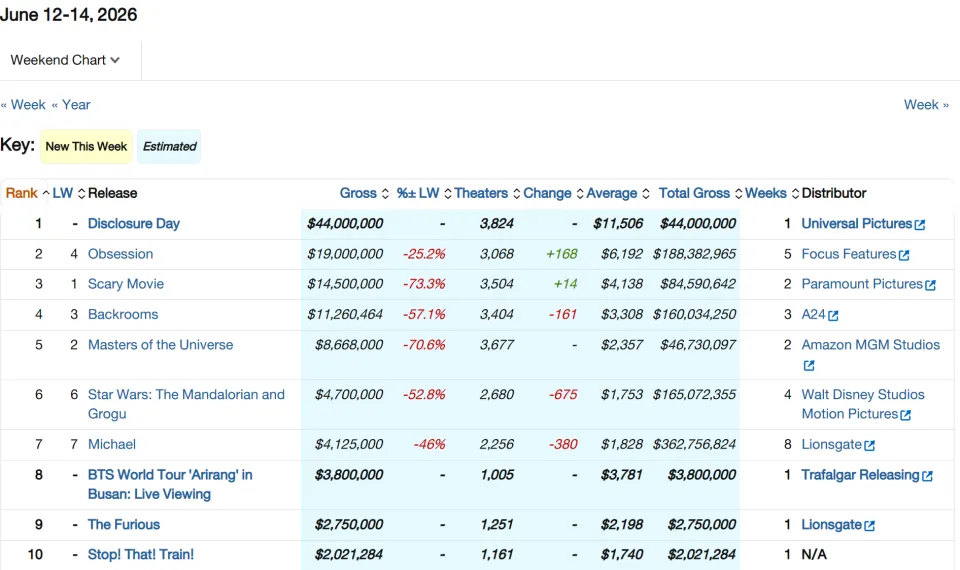Sort by Weeks column header
Screen dimensions: 960x570
click(771, 193)
